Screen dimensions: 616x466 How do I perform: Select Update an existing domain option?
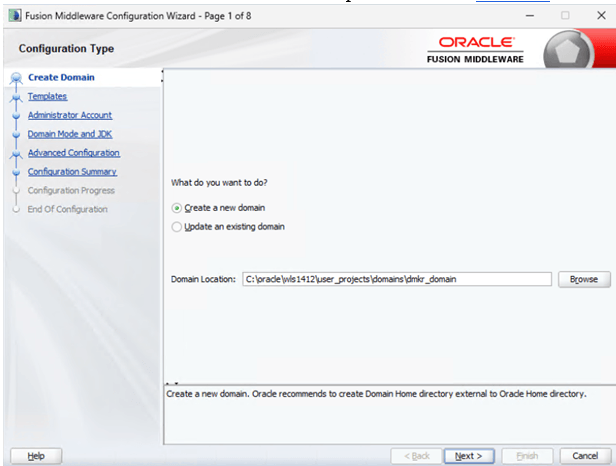[x=177, y=227]
